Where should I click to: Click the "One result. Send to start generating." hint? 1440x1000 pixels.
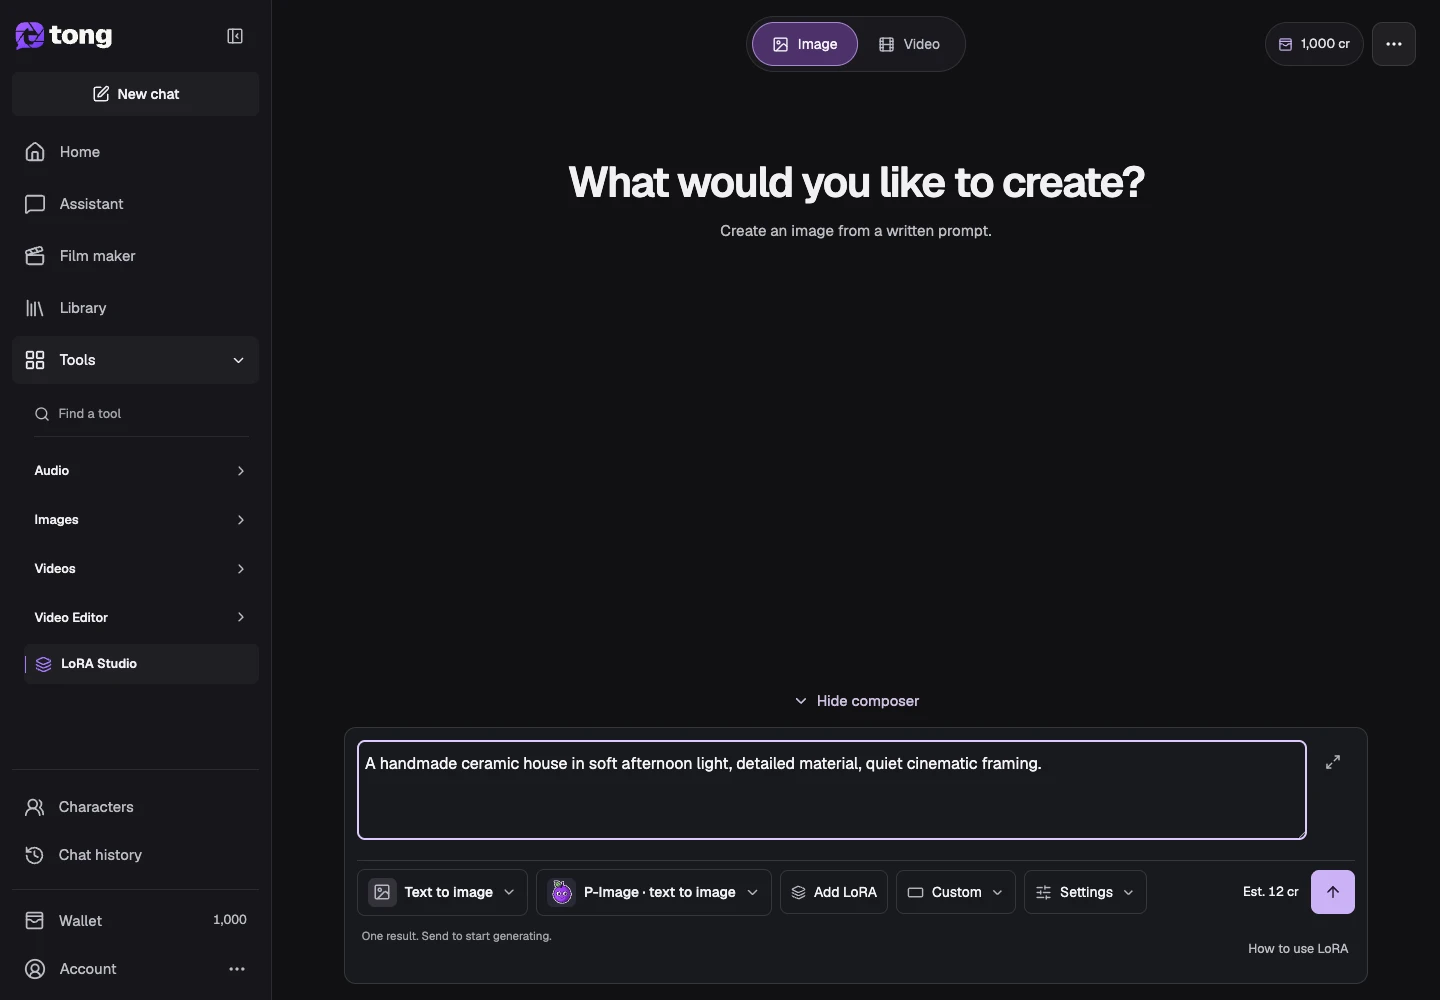[x=457, y=936]
